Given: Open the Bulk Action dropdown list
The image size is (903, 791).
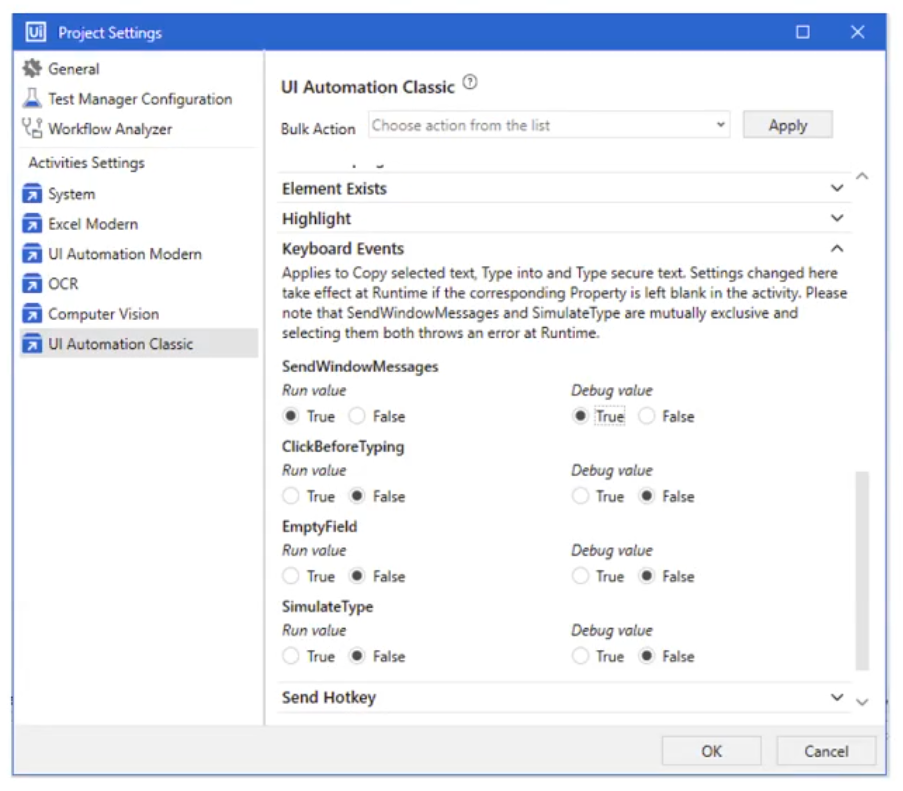Looking at the screenshot, I should tap(549, 125).
